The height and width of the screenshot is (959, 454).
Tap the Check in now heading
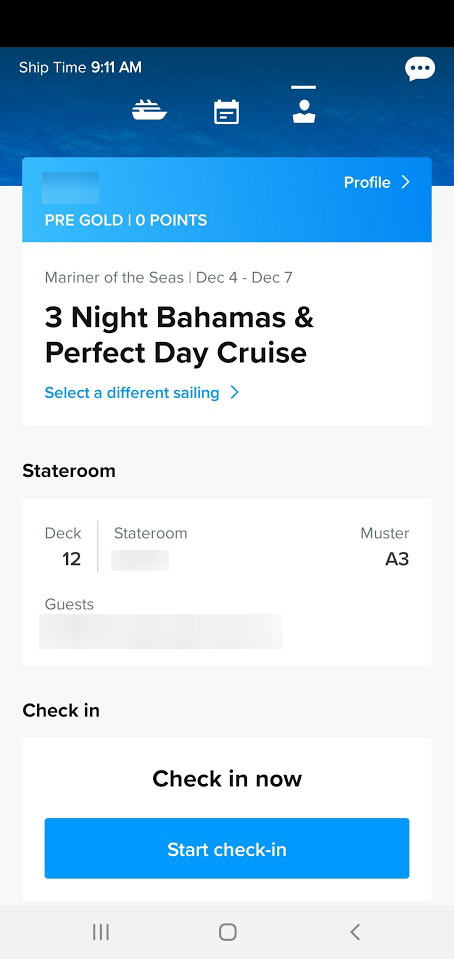[227, 779]
